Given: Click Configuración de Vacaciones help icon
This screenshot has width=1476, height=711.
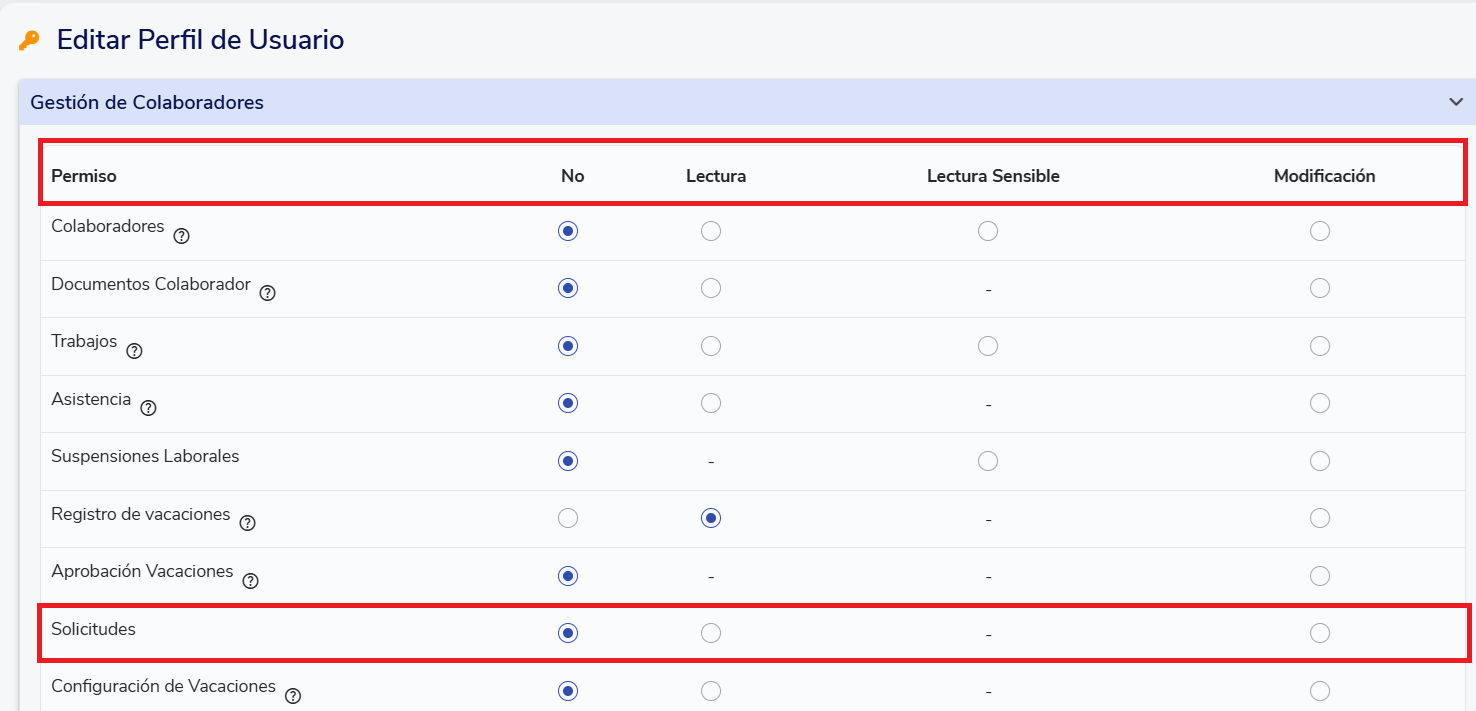Looking at the screenshot, I should pyautogui.click(x=293, y=696).
